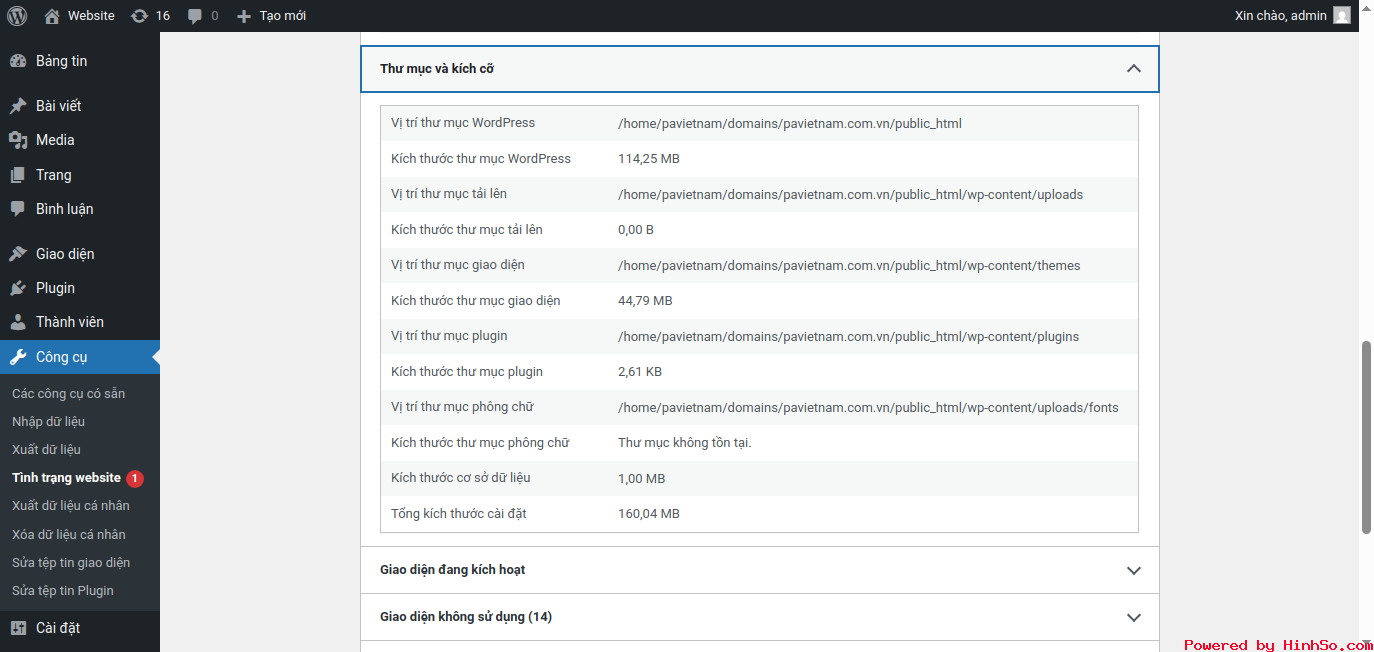Open Bảng tin dashboard menu
Viewport: 1374px width, 652px height.
click(x=61, y=61)
